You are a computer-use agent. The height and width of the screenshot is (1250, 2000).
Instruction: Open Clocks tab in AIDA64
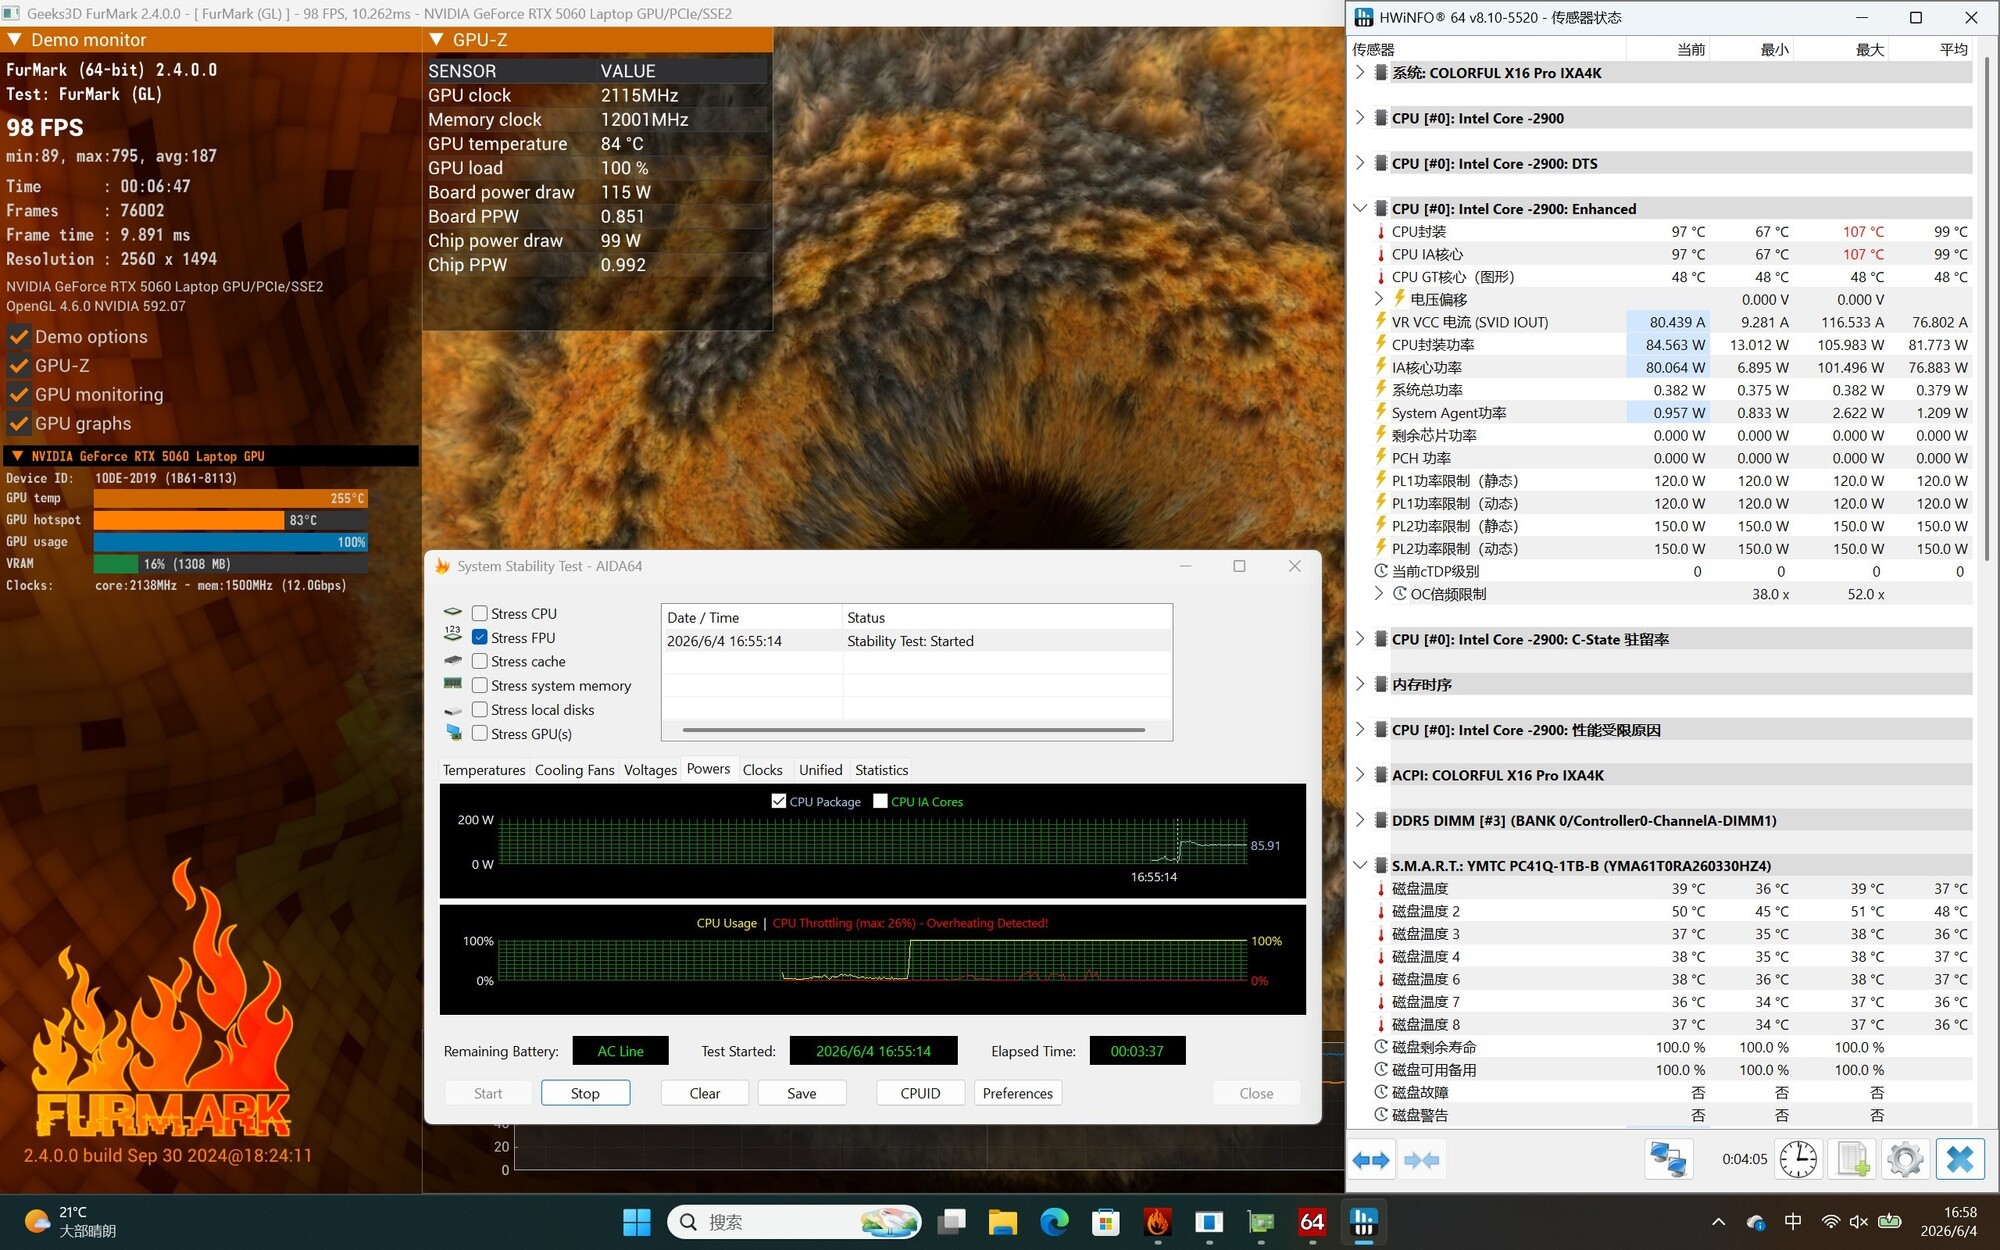pos(762,770)
